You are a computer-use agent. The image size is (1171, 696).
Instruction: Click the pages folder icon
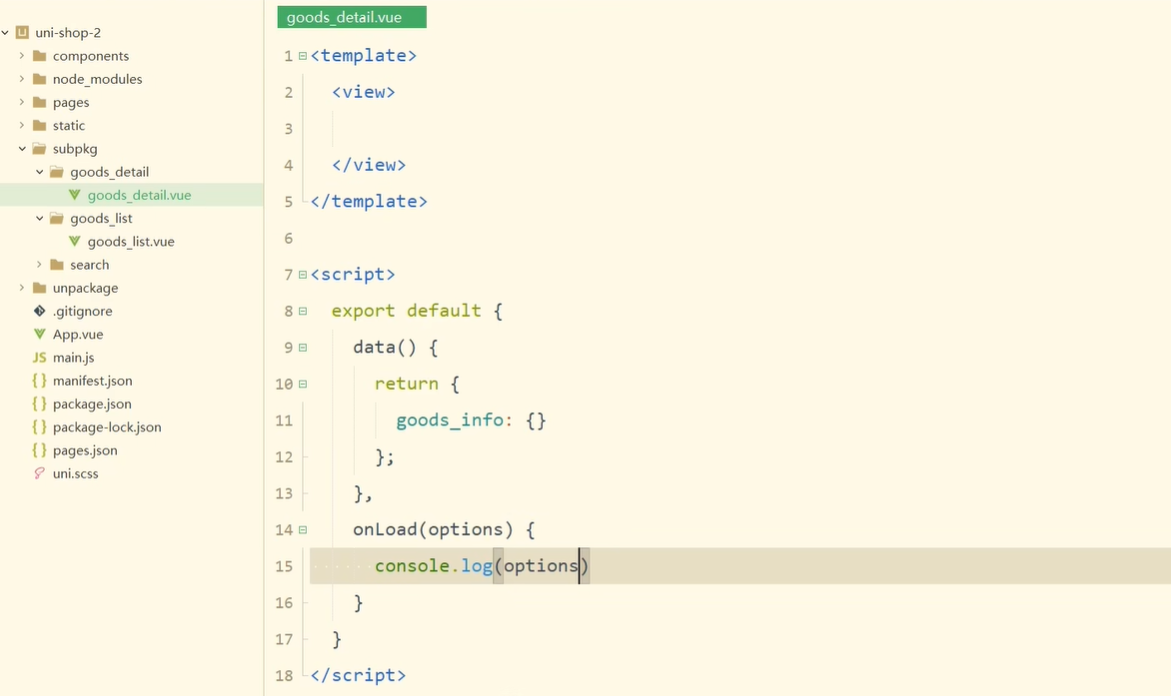(40, 102)
